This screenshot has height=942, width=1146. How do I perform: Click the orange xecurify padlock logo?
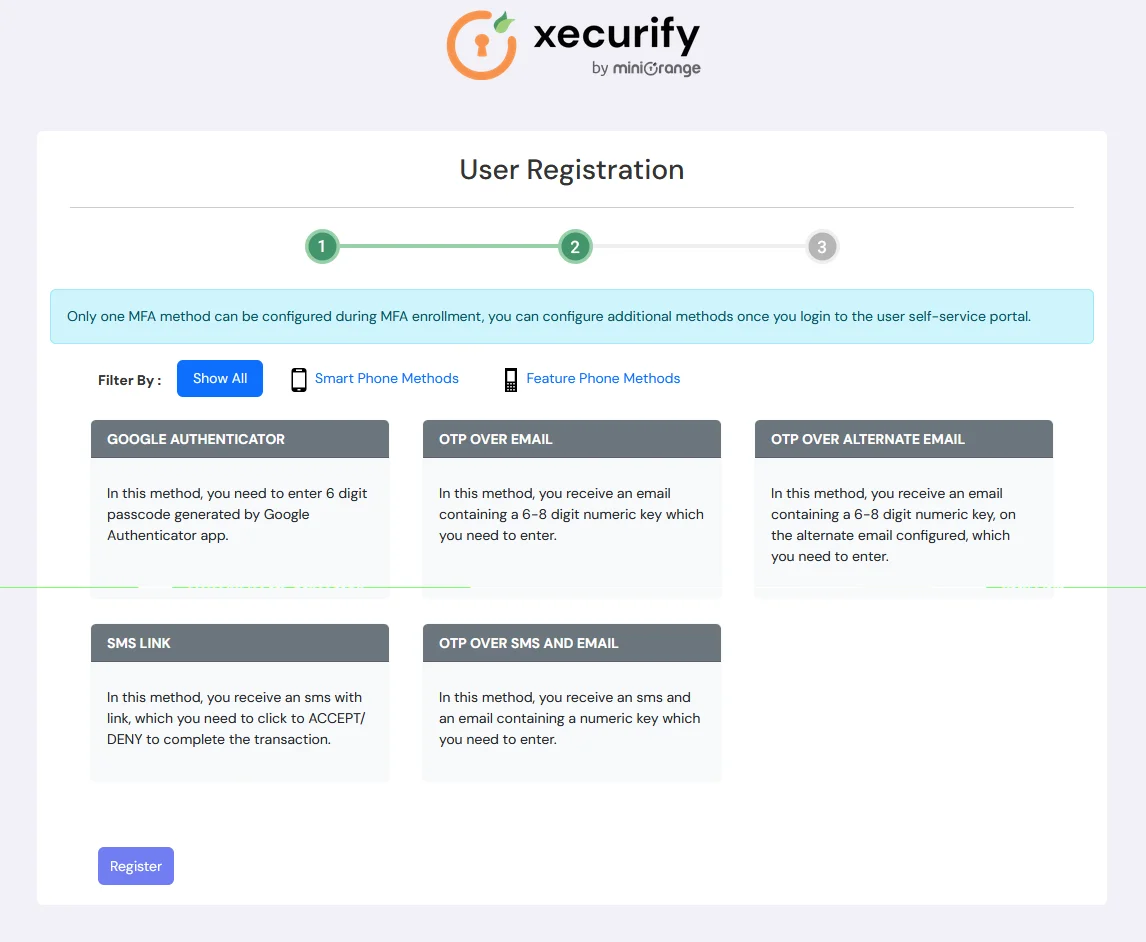pyautogui.click(x=480, y=45)
